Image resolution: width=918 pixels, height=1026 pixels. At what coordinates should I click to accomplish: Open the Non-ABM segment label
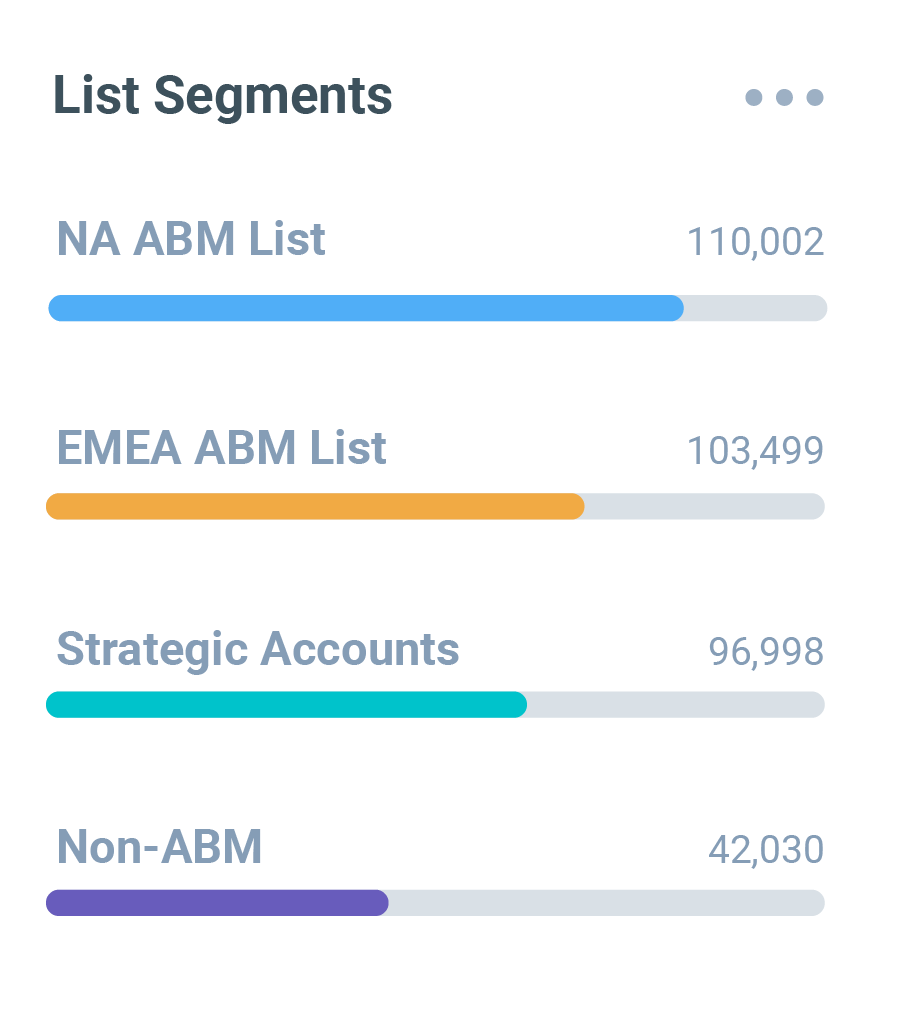(x=159, y=847)
